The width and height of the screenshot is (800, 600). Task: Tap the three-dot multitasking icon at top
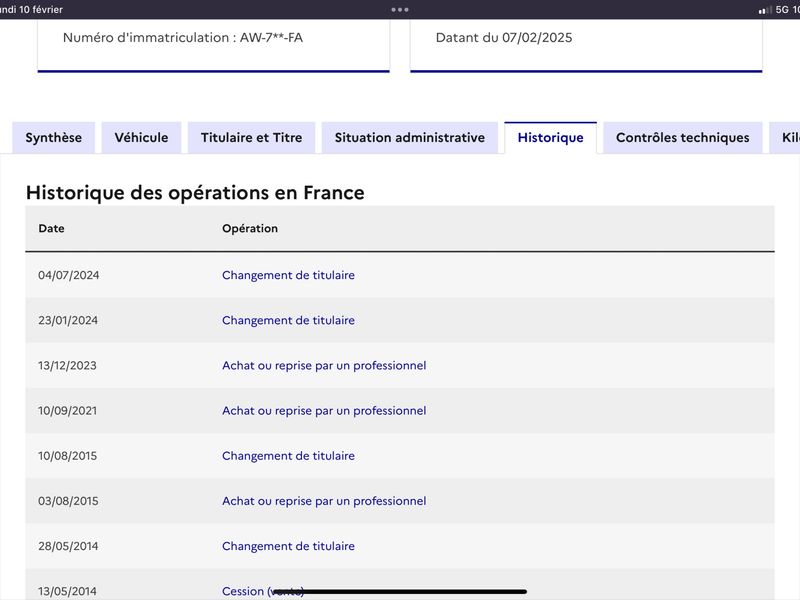click(x=399, y=10)
